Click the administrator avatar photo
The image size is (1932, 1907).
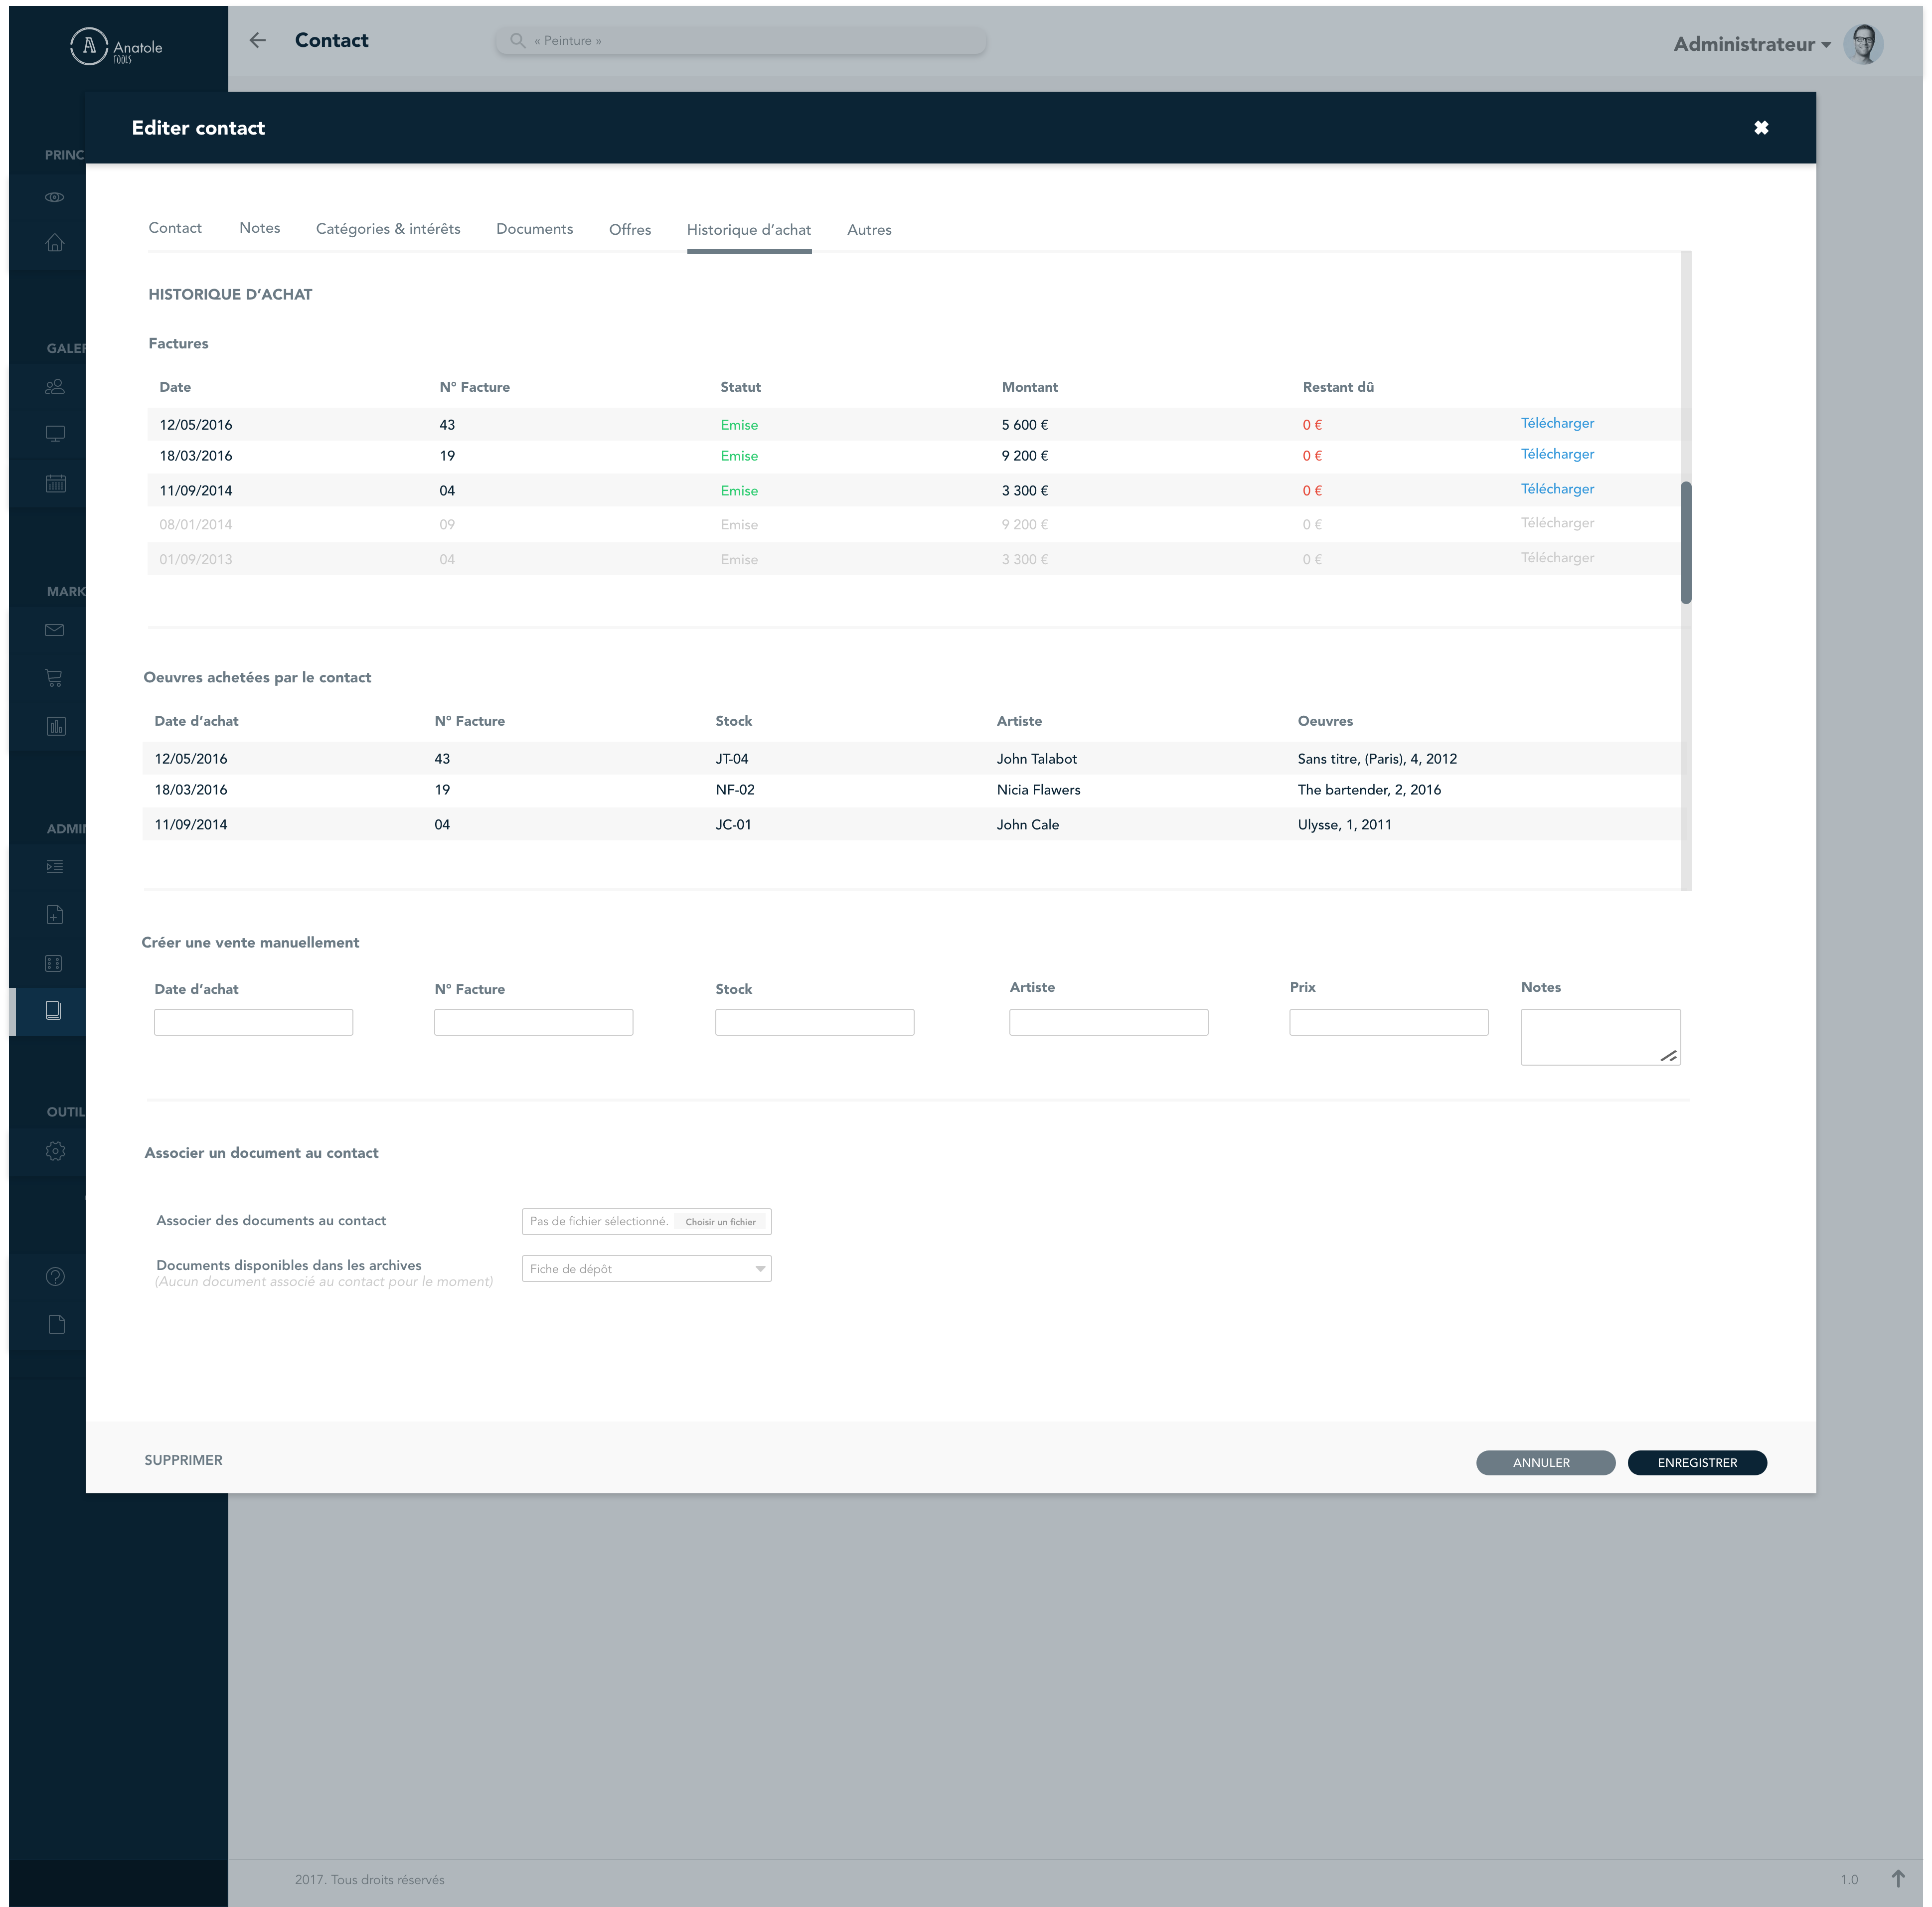1863,44
